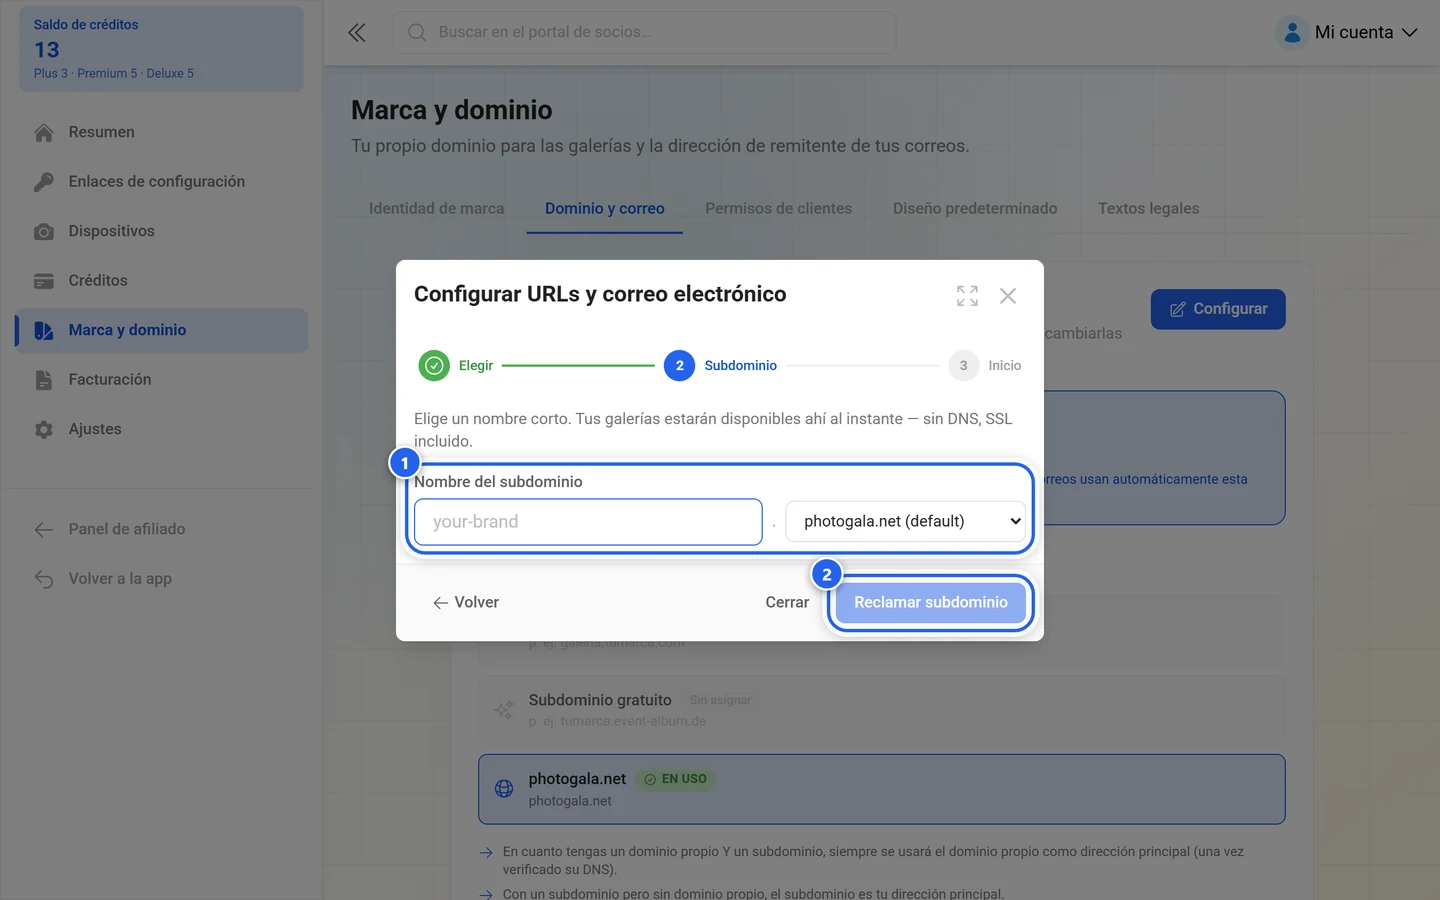This screenshot has height=900, width=1440.
Task: Open Créditos card icon in sidebar
Action: point(44,281)
